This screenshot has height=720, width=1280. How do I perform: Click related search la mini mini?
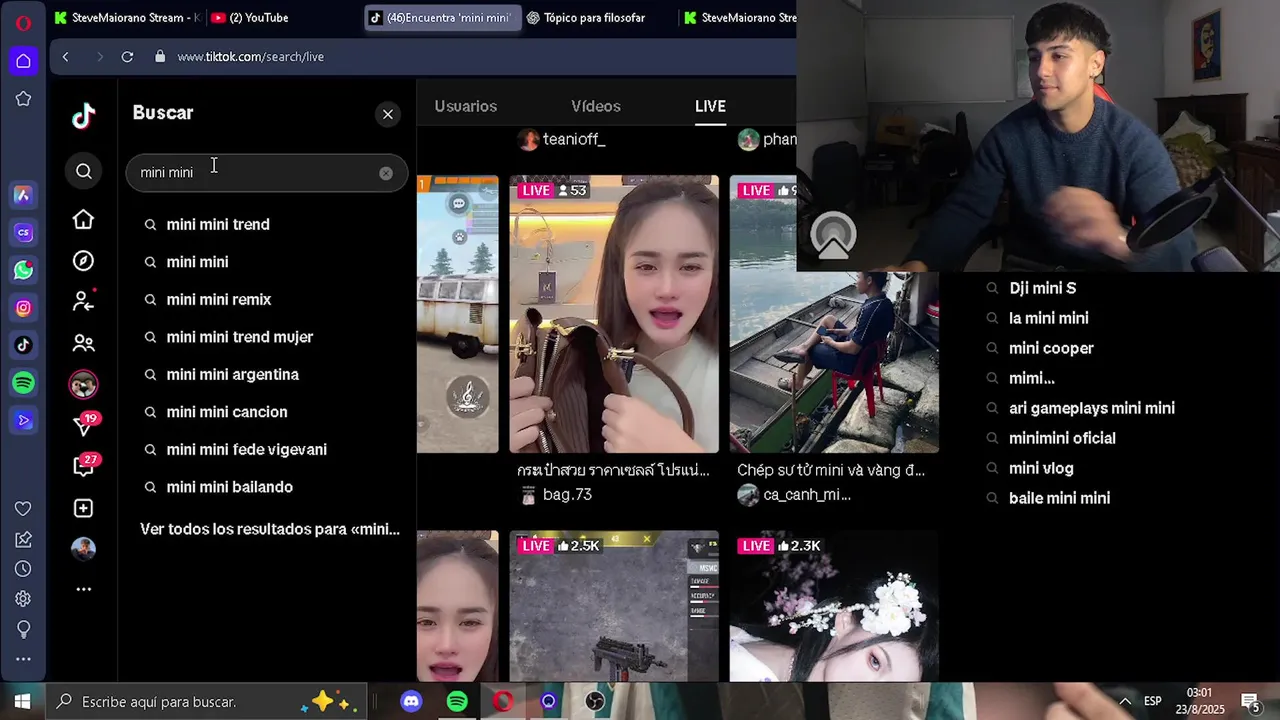(x=1049, y=318)
